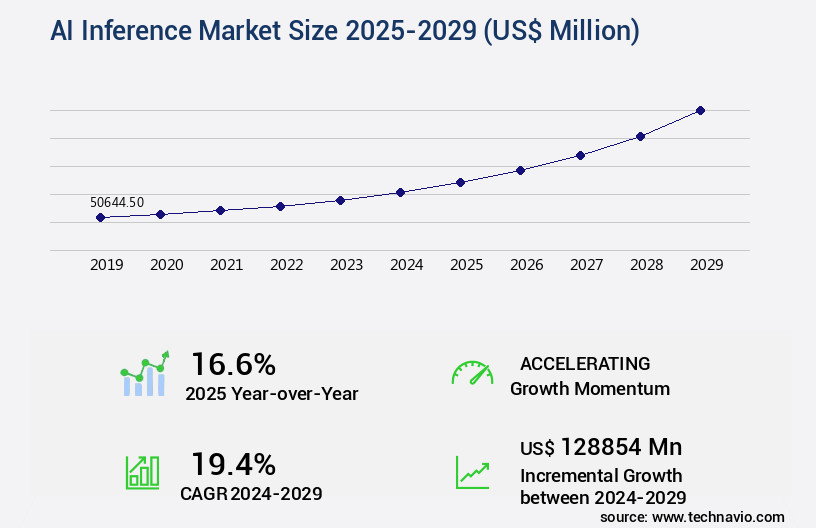Click the 2027 data point marker
This screenshot has width=816, height=528.
click(x=580, y=155)
